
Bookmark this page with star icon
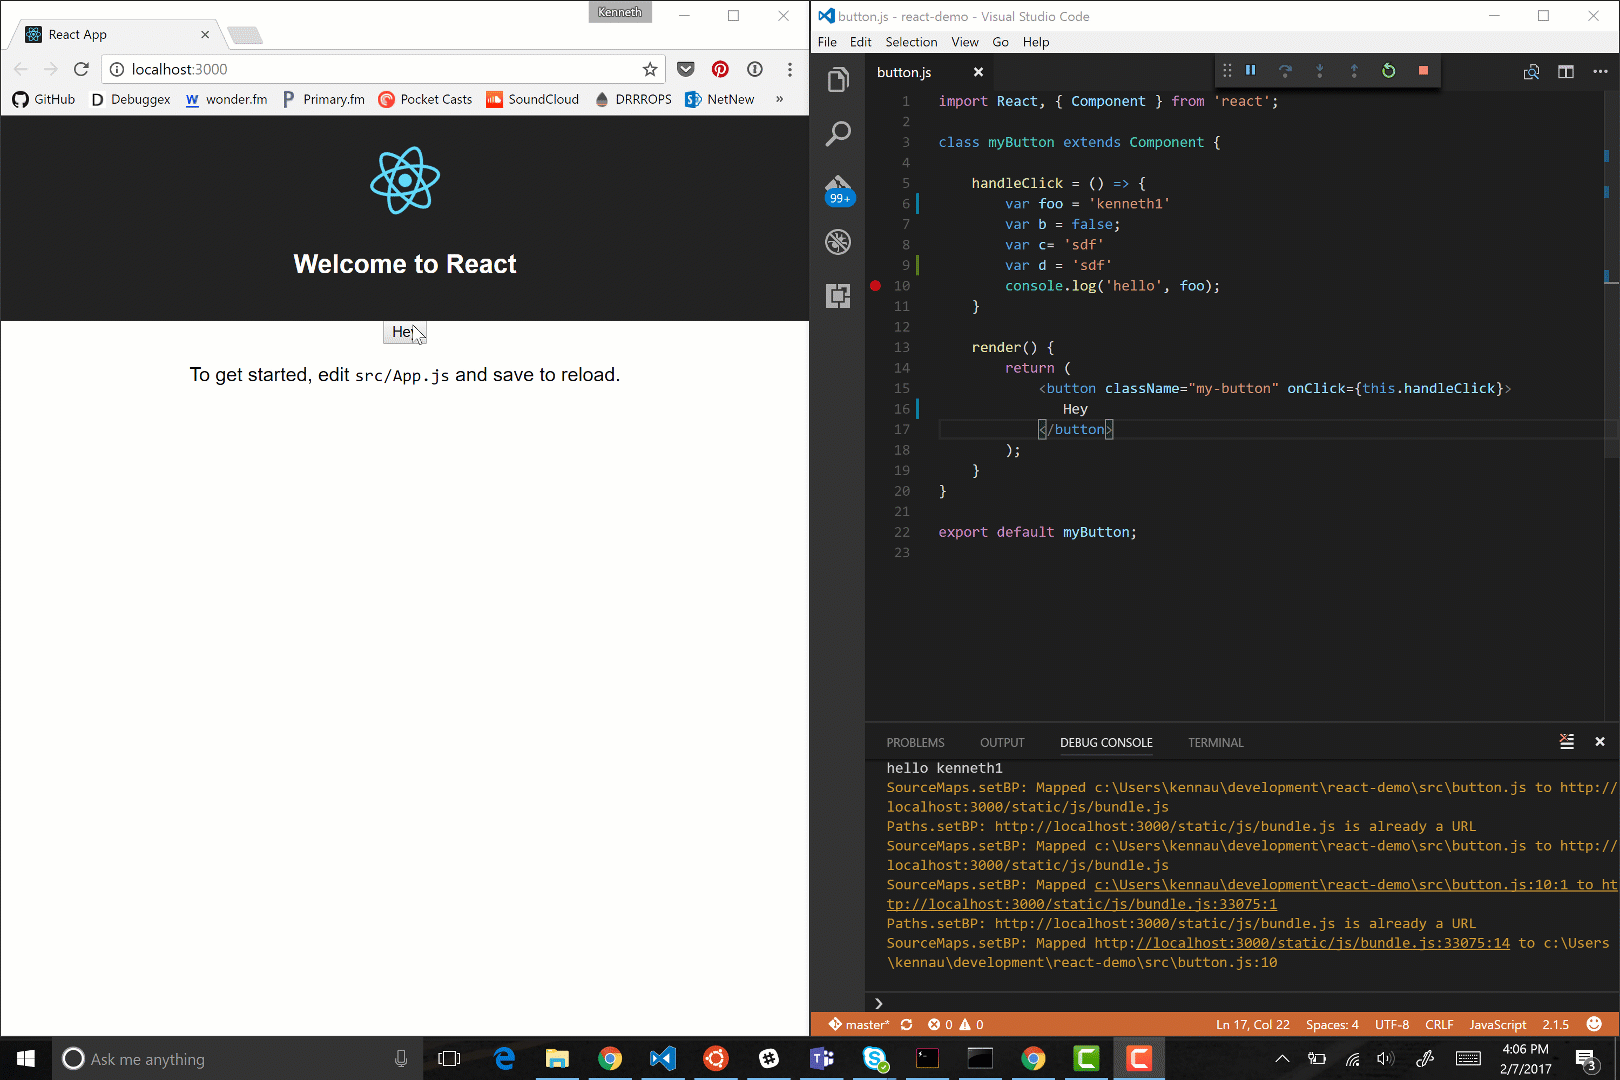click(x=650, y=69)
